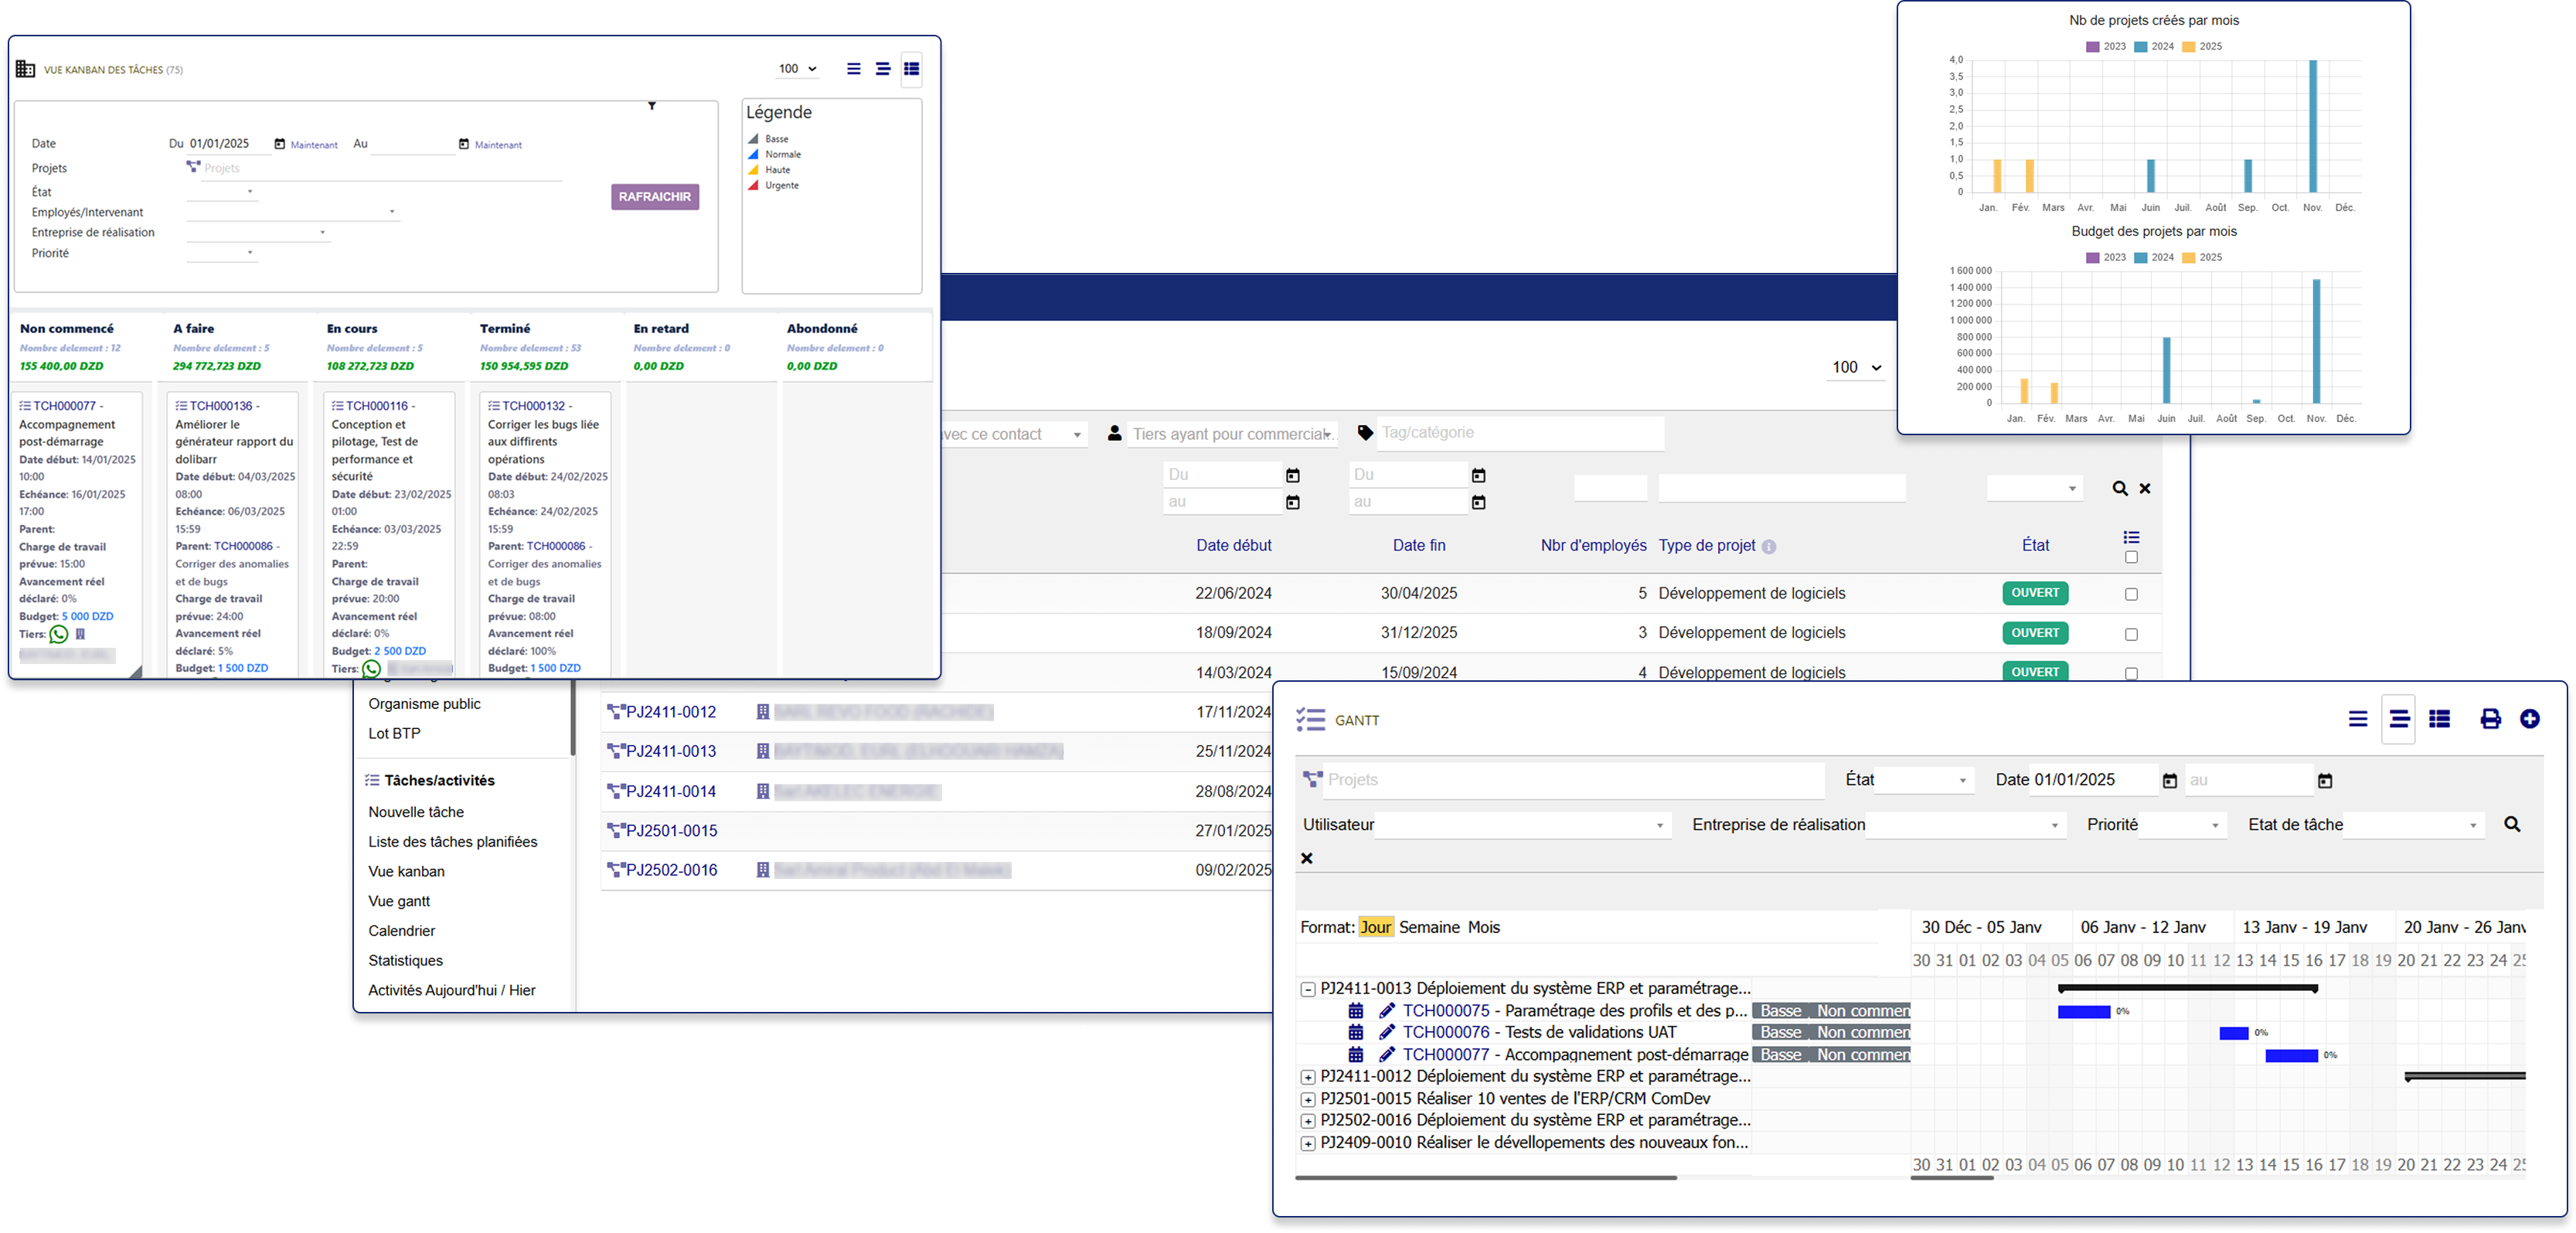
Task: Switch the Gantt format to Semaine
Action: pos(1431,927)
